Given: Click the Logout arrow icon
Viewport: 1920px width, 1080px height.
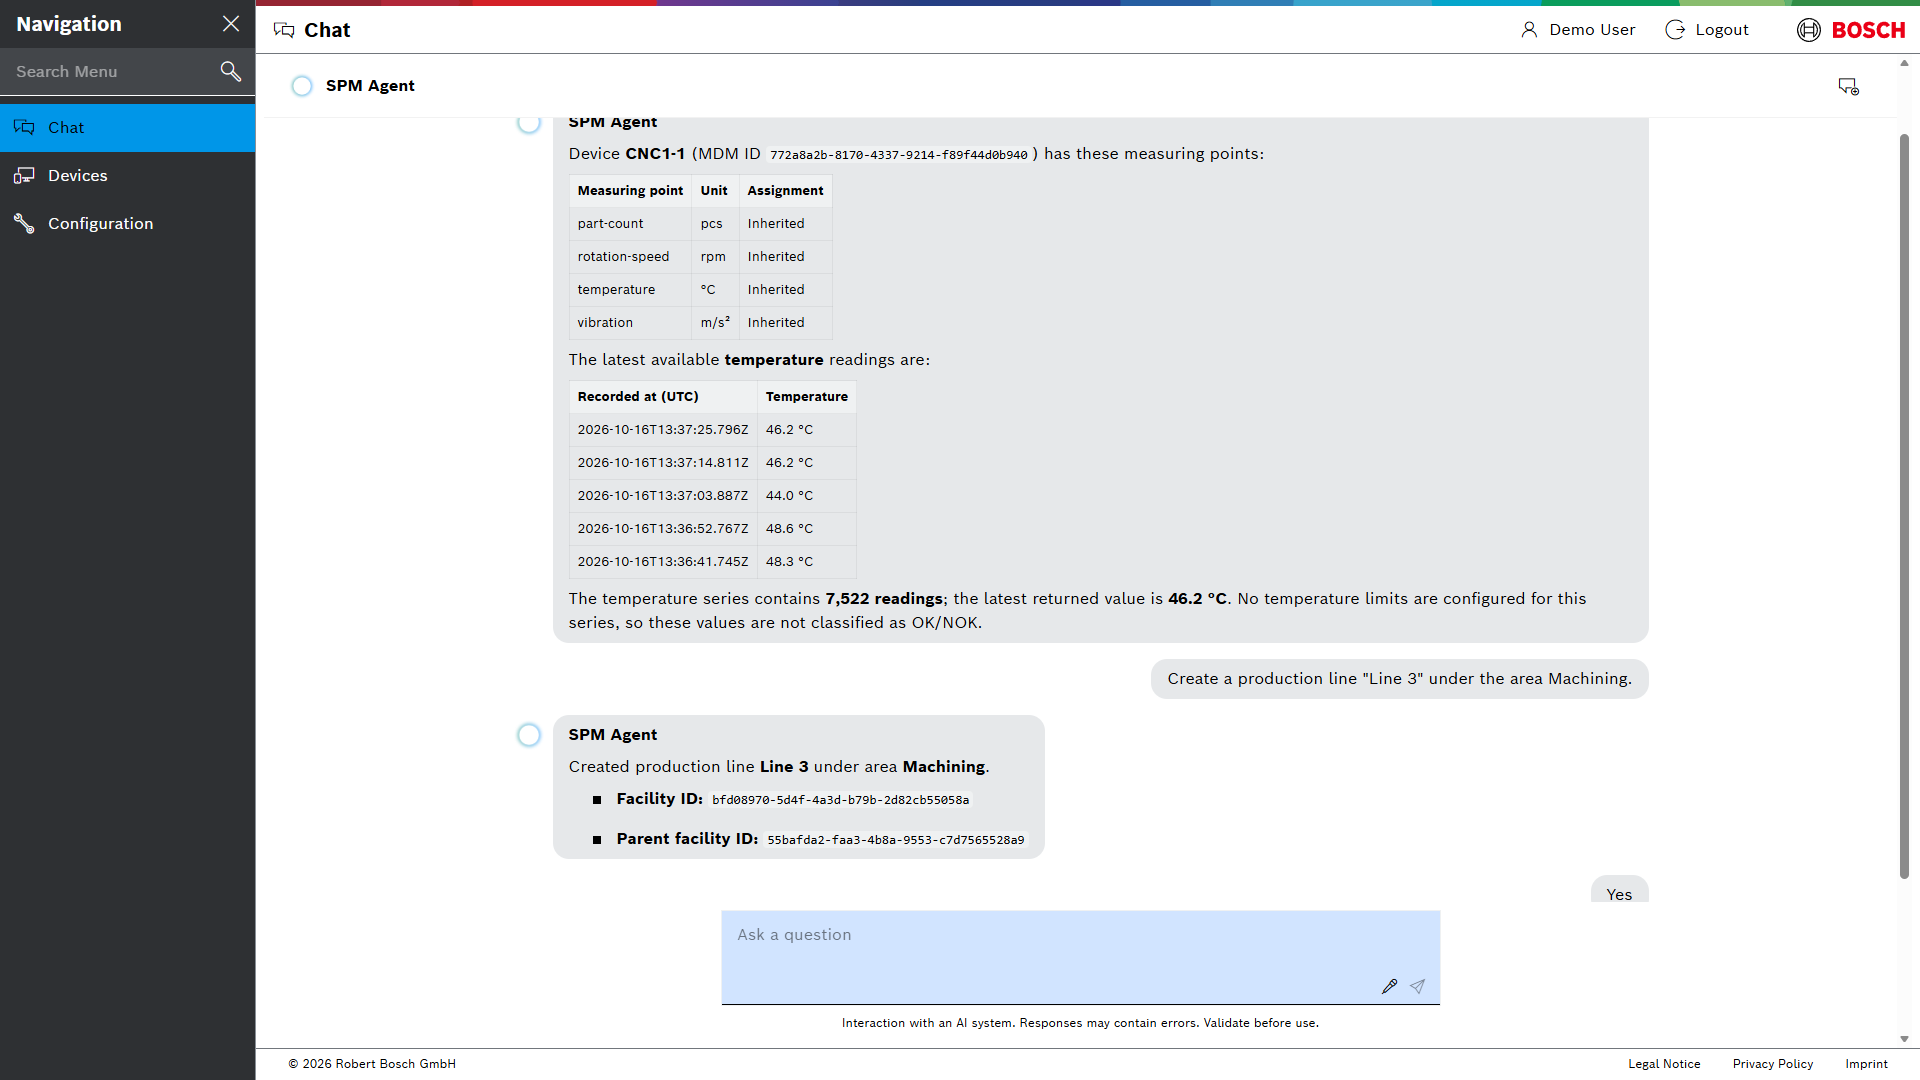Looking at the screenshot, I should click(x=1675, y=30).
